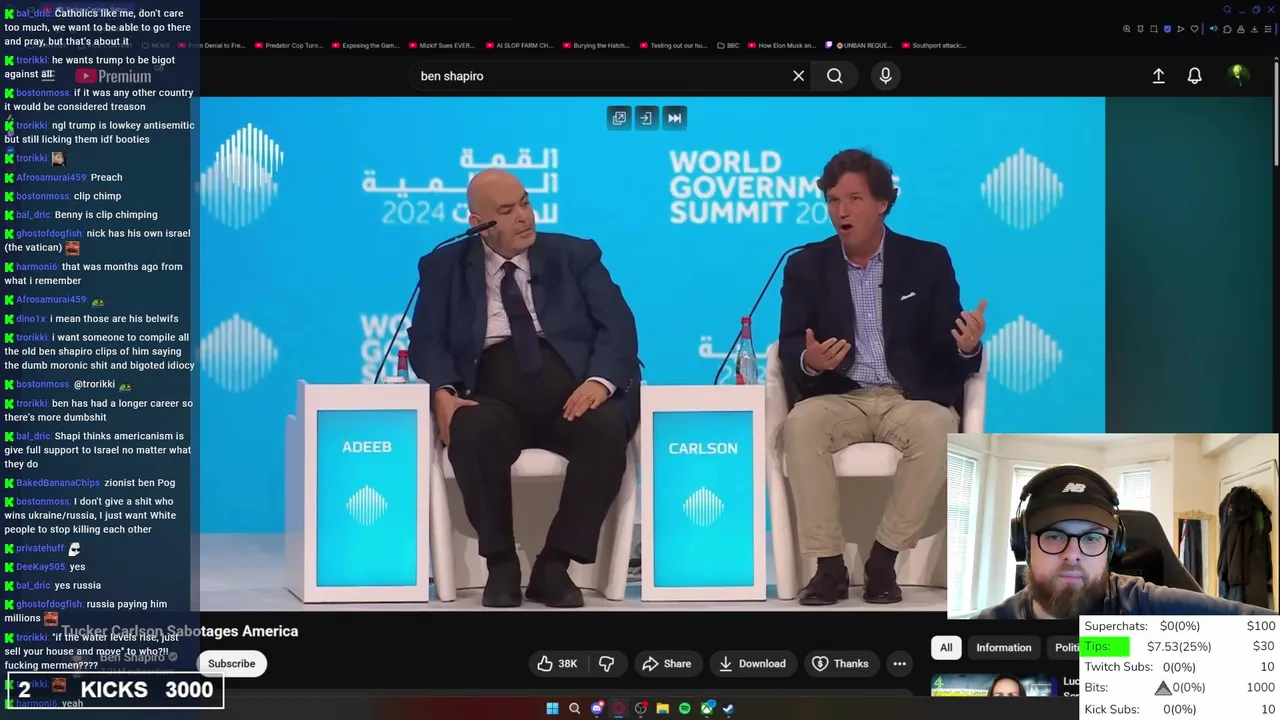Screen dimensions: 1280x720
Task: Open Opera browser from the taskbar
Action: [x=619, y=708]
